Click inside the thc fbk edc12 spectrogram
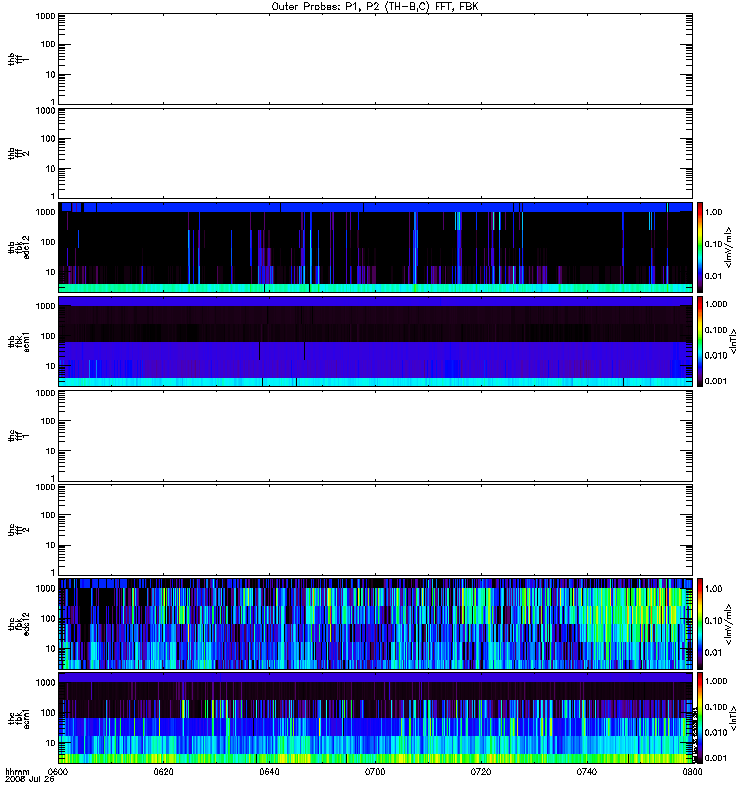The image size is (750, 800). (375, 624)
